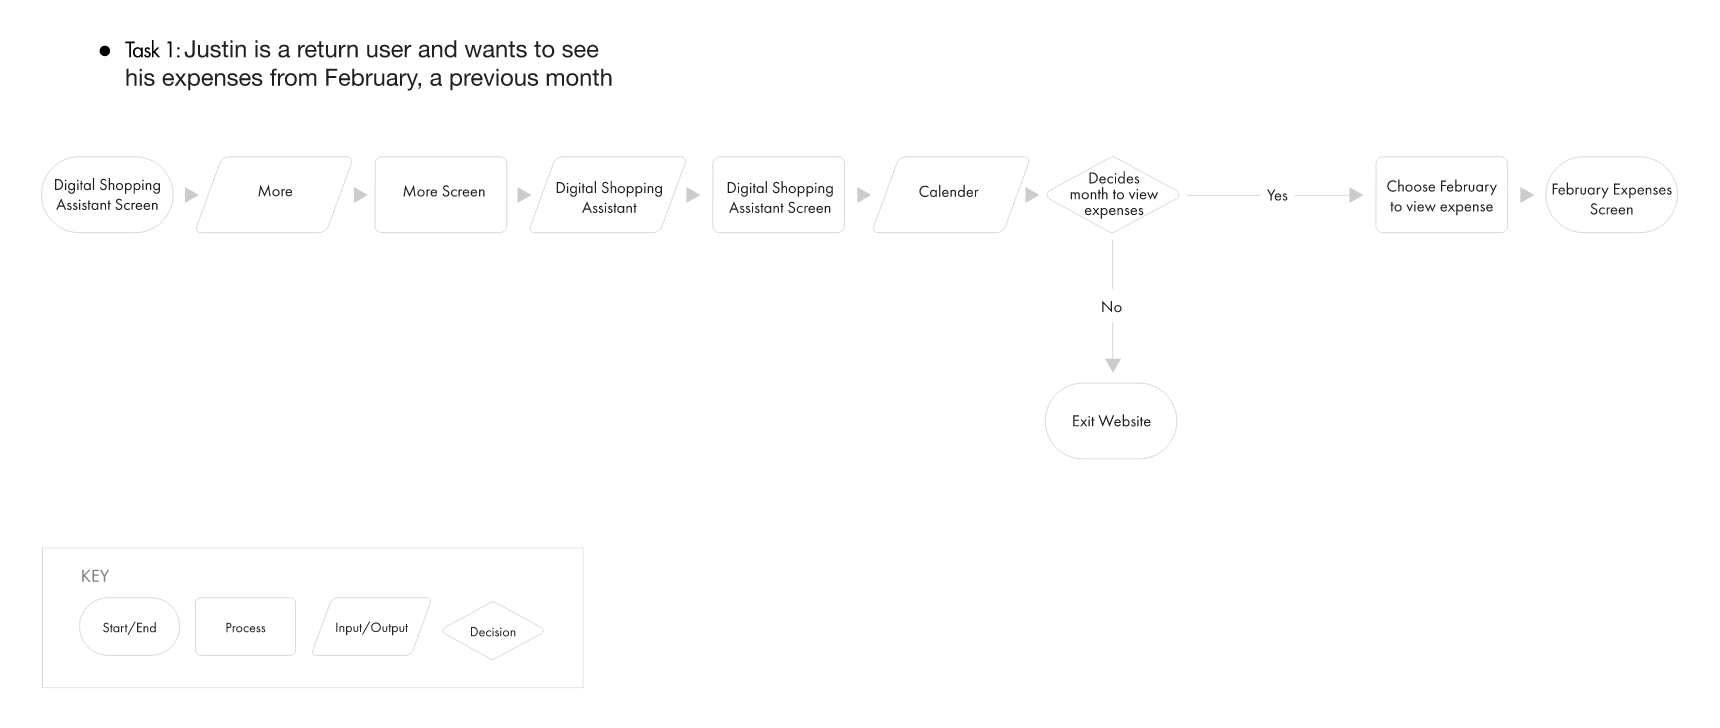Click the 'Start/End' shape in the key
Screen dimensions: 1720x728
pyautogui.click(x=130, y=627)
